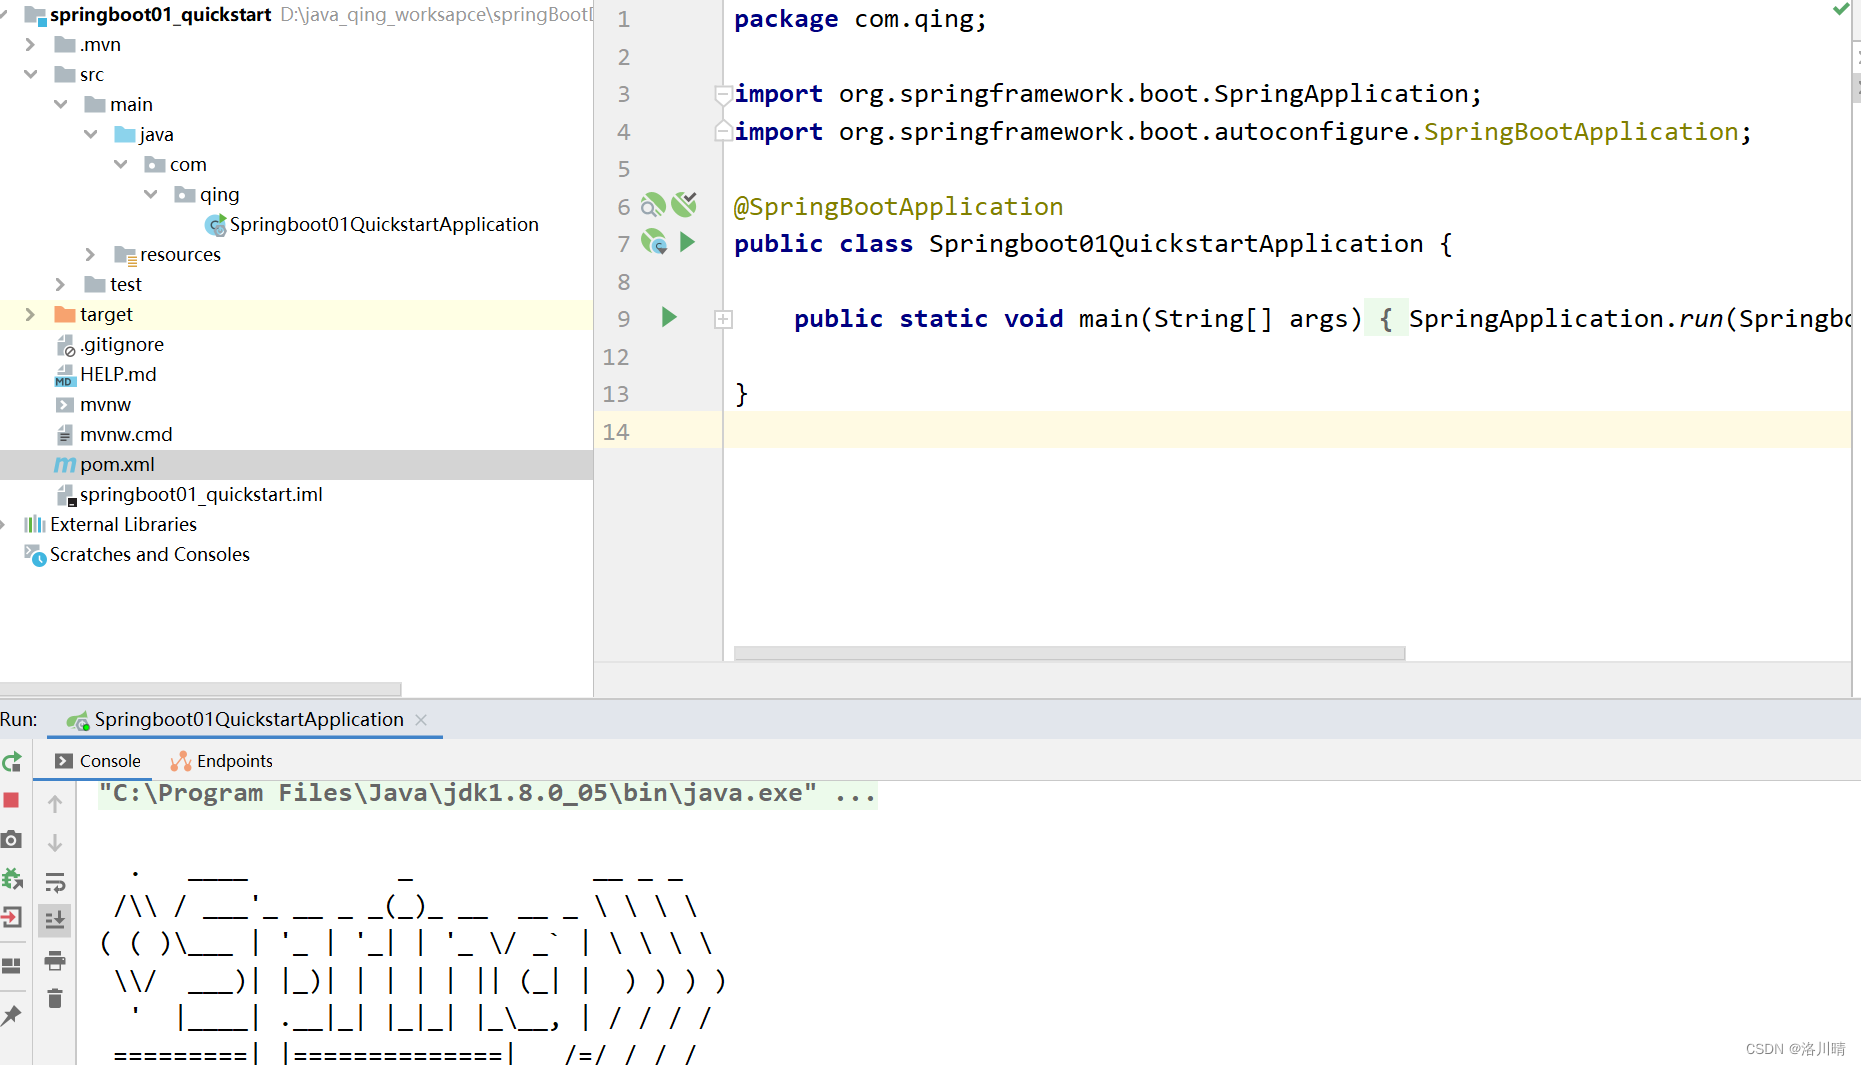The width and height of the screenshot is (1861, 1065).
Task: Pin the Run tool window
Action: [12, 1016]
